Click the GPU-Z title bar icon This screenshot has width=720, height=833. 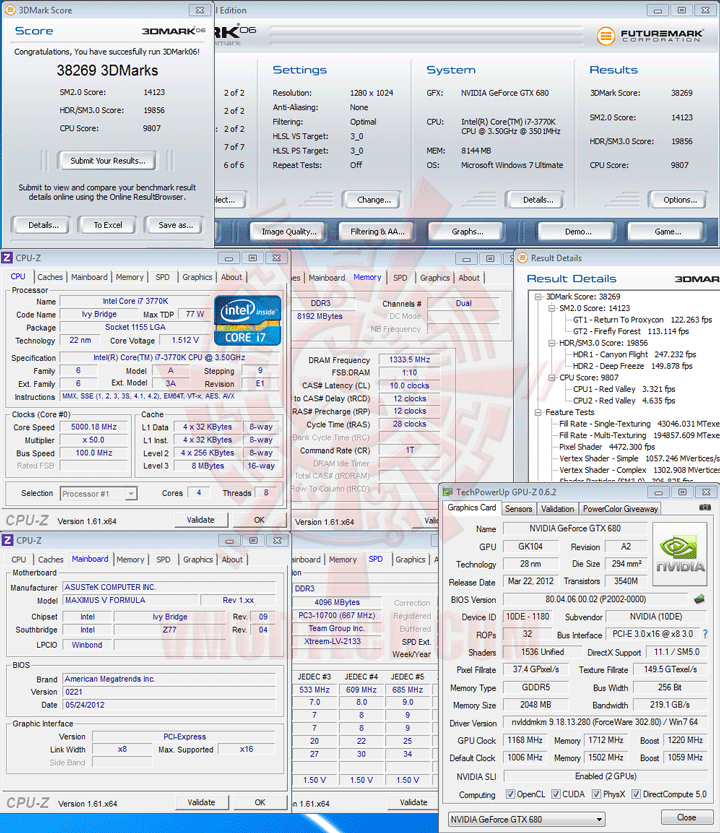(x=448, y=492)
